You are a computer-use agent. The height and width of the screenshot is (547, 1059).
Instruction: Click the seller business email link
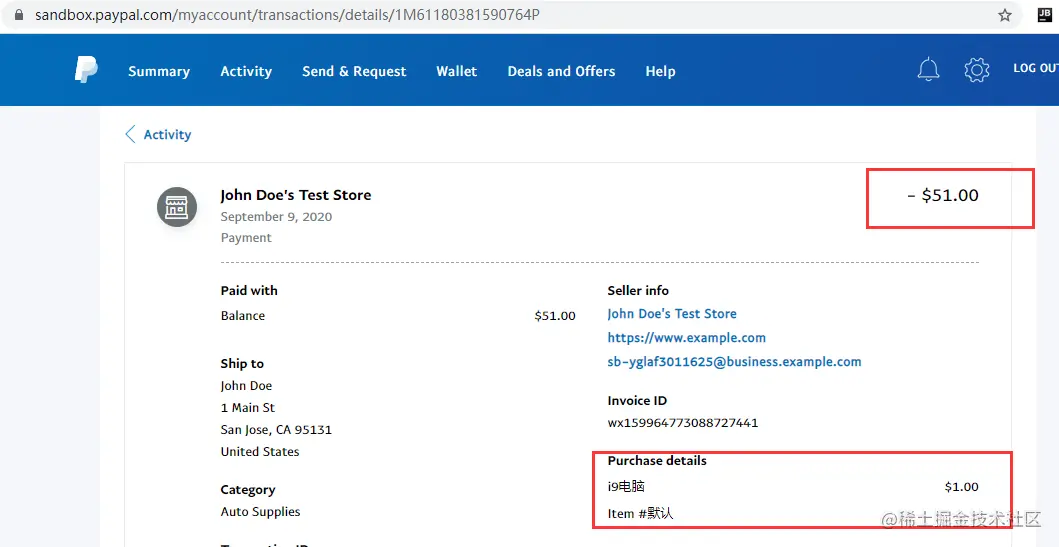pyautogui.click(x=734, y=362)
